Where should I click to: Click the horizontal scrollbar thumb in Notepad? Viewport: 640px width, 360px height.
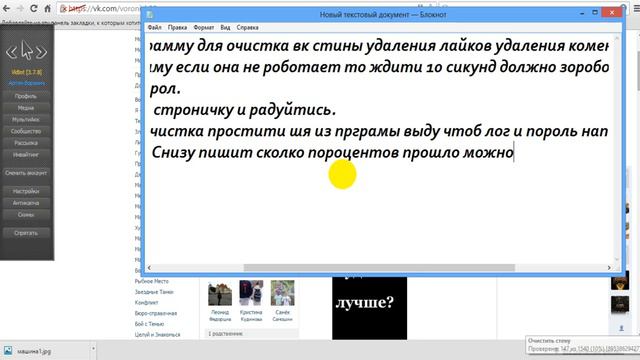point(379,268)
